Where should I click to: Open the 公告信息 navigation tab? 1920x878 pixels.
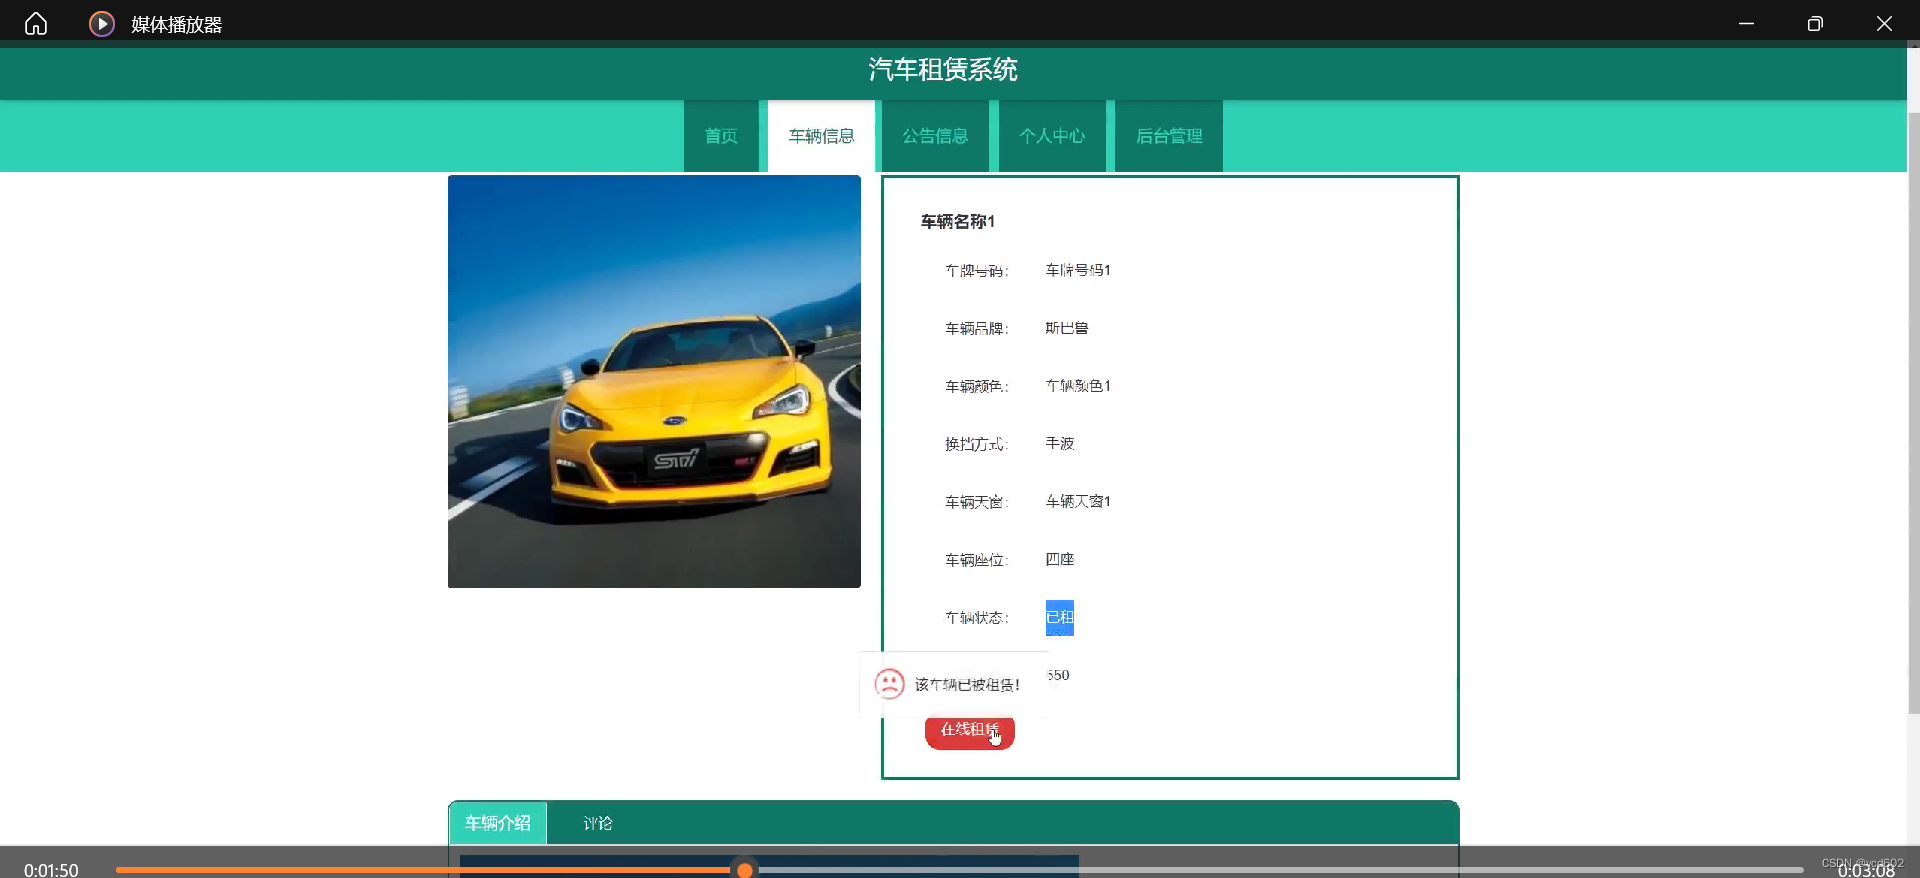(x=935, y=136)
